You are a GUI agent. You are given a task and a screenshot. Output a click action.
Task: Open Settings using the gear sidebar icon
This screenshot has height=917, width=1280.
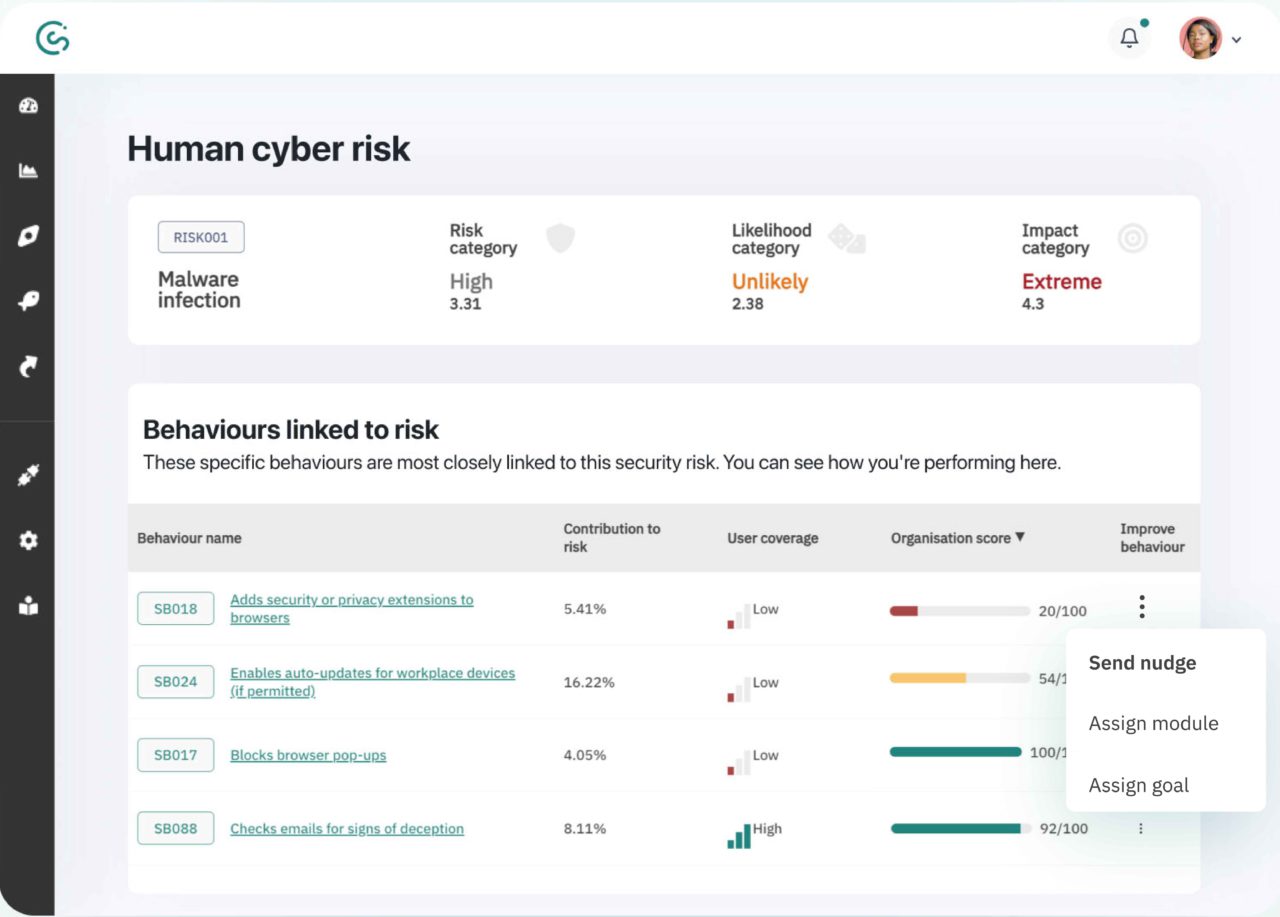pos(27,540)
